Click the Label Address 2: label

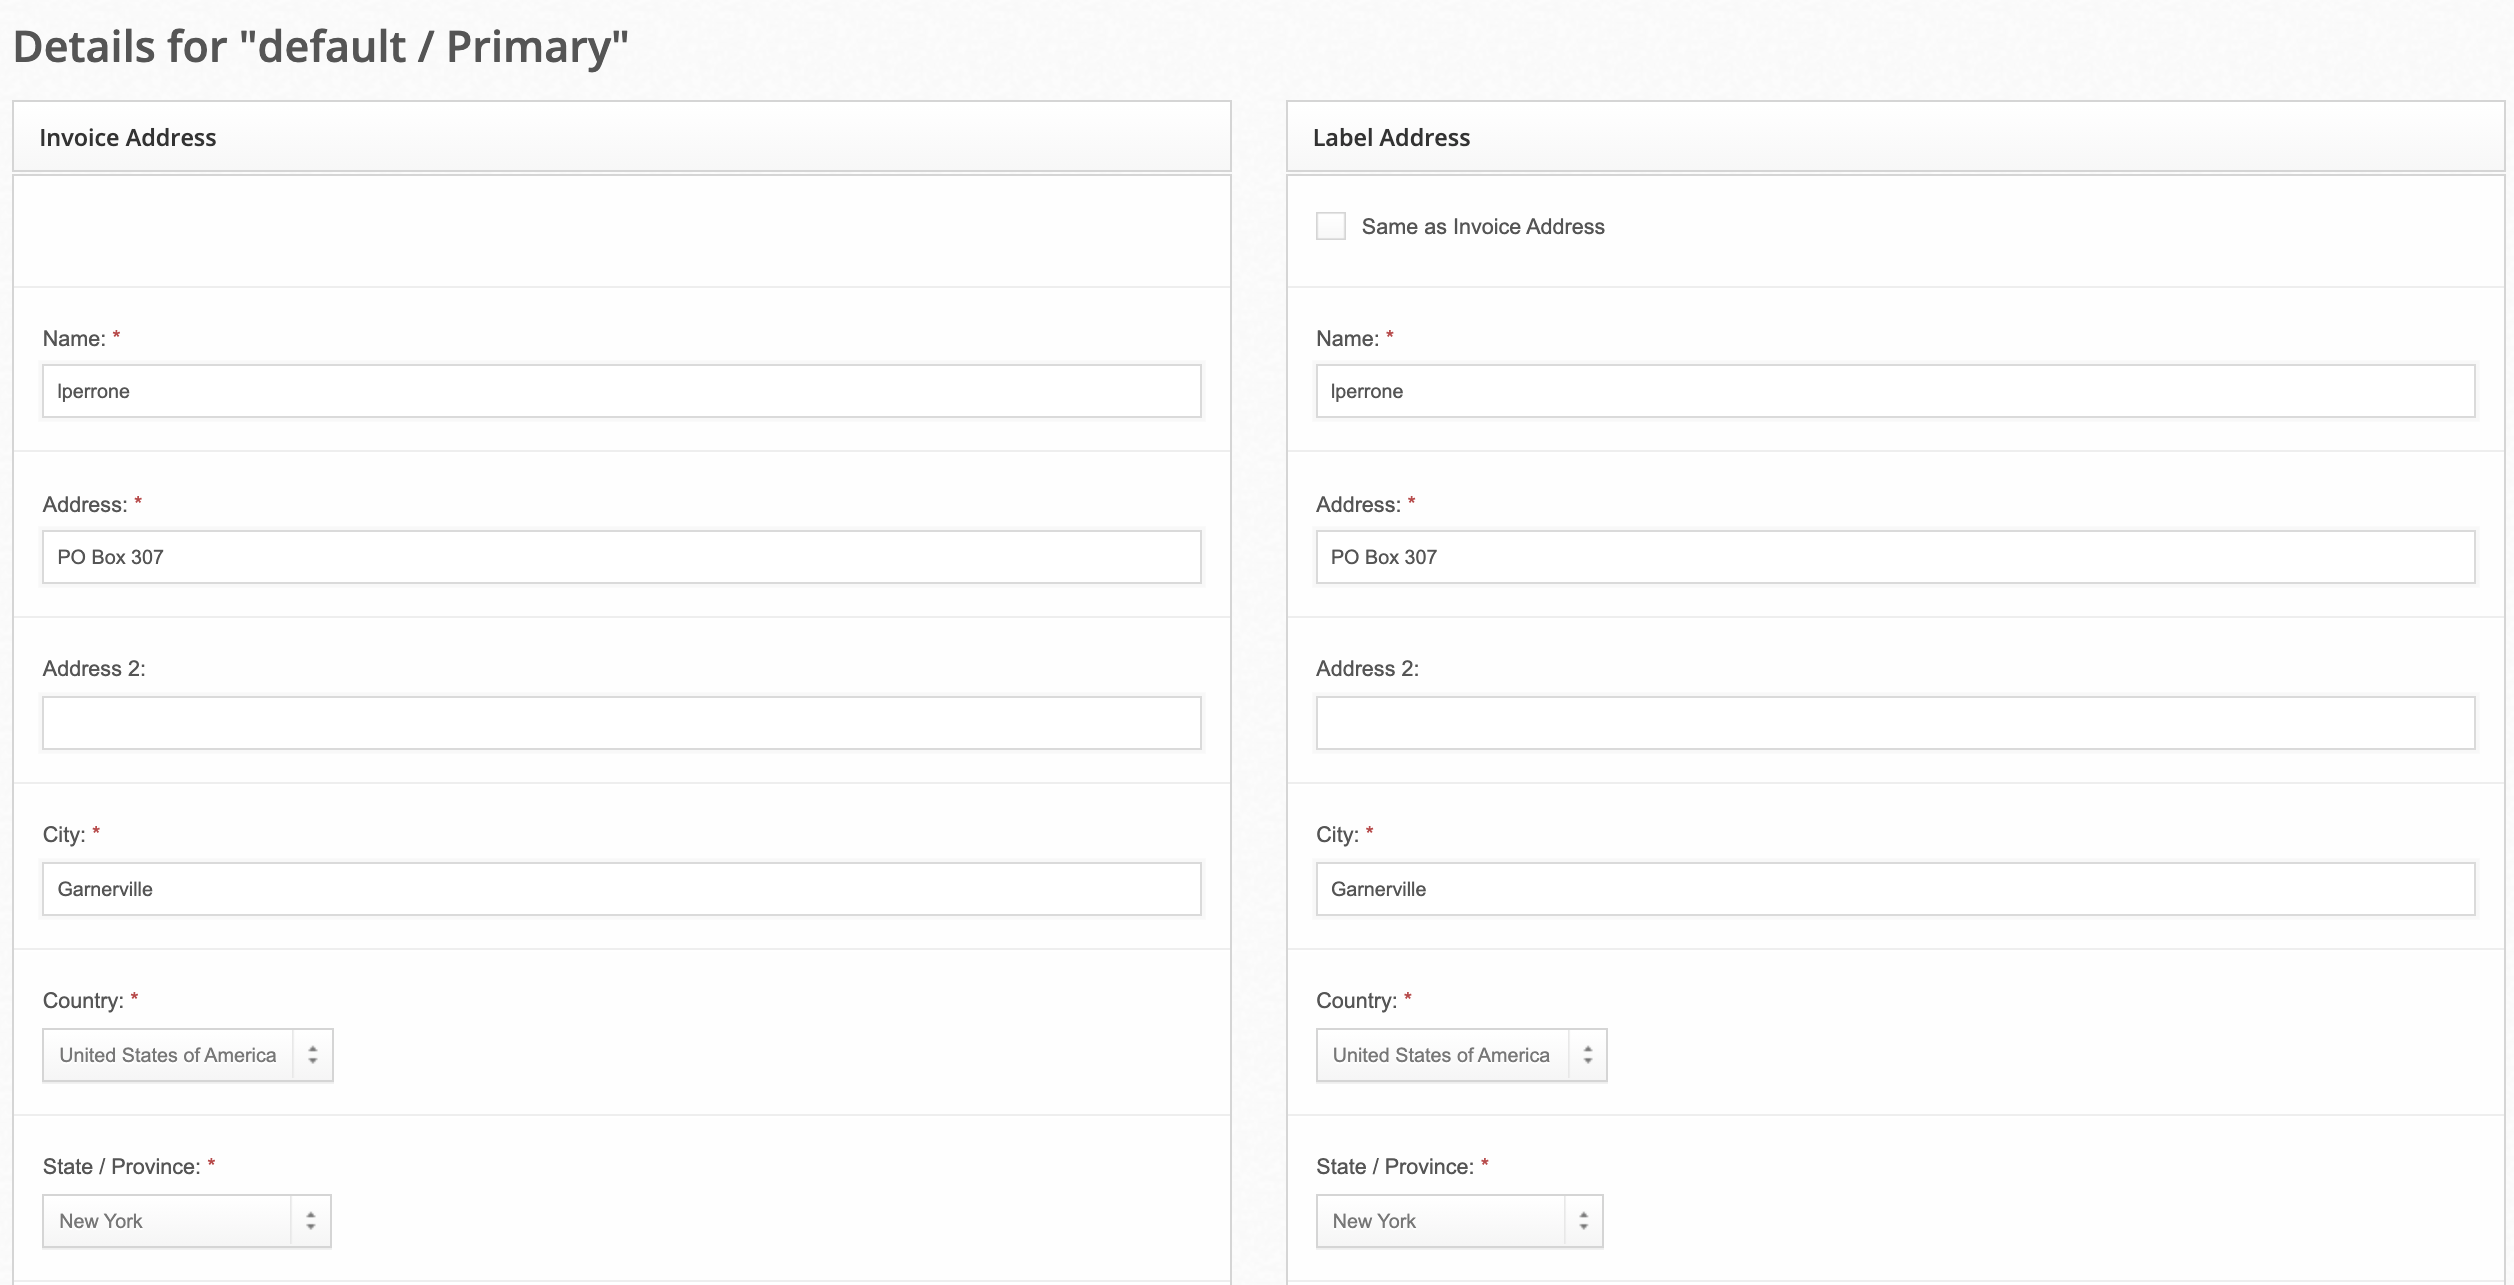click(x=1367, y=669)
